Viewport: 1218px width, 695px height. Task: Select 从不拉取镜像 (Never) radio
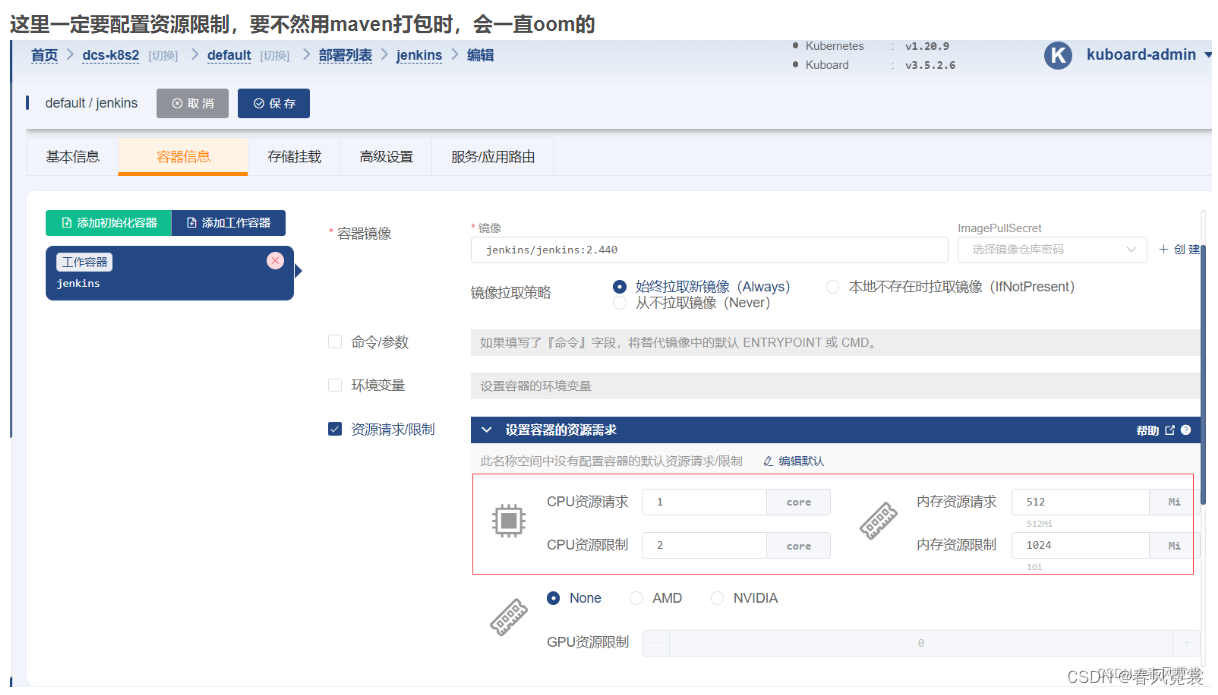pyautogui.click(x=620, y=302)
